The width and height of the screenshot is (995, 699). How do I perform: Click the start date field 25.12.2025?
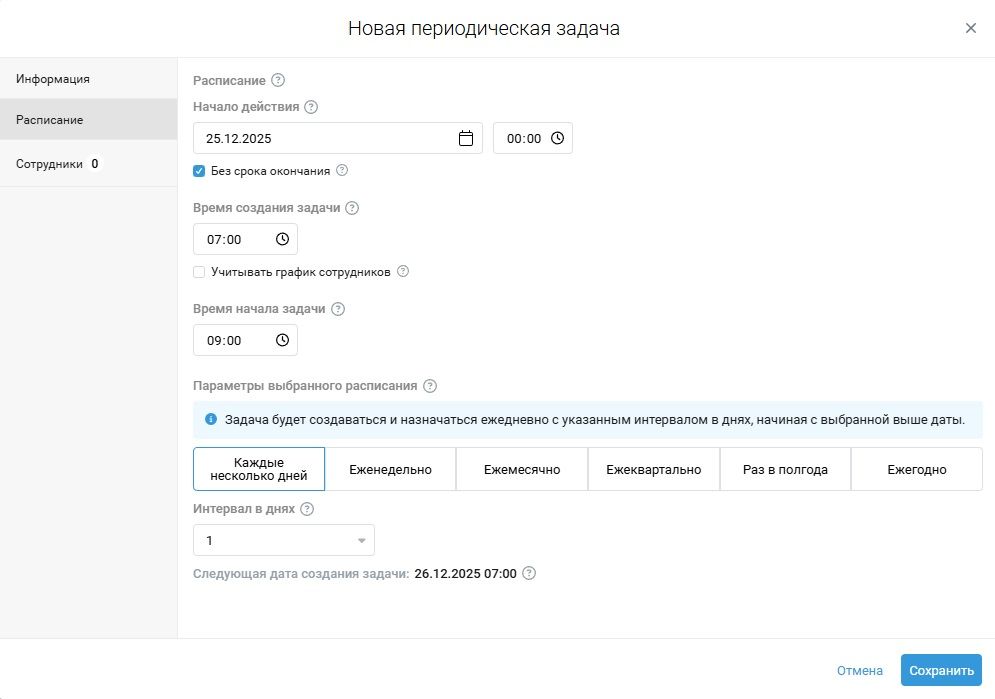coord(320,139)
